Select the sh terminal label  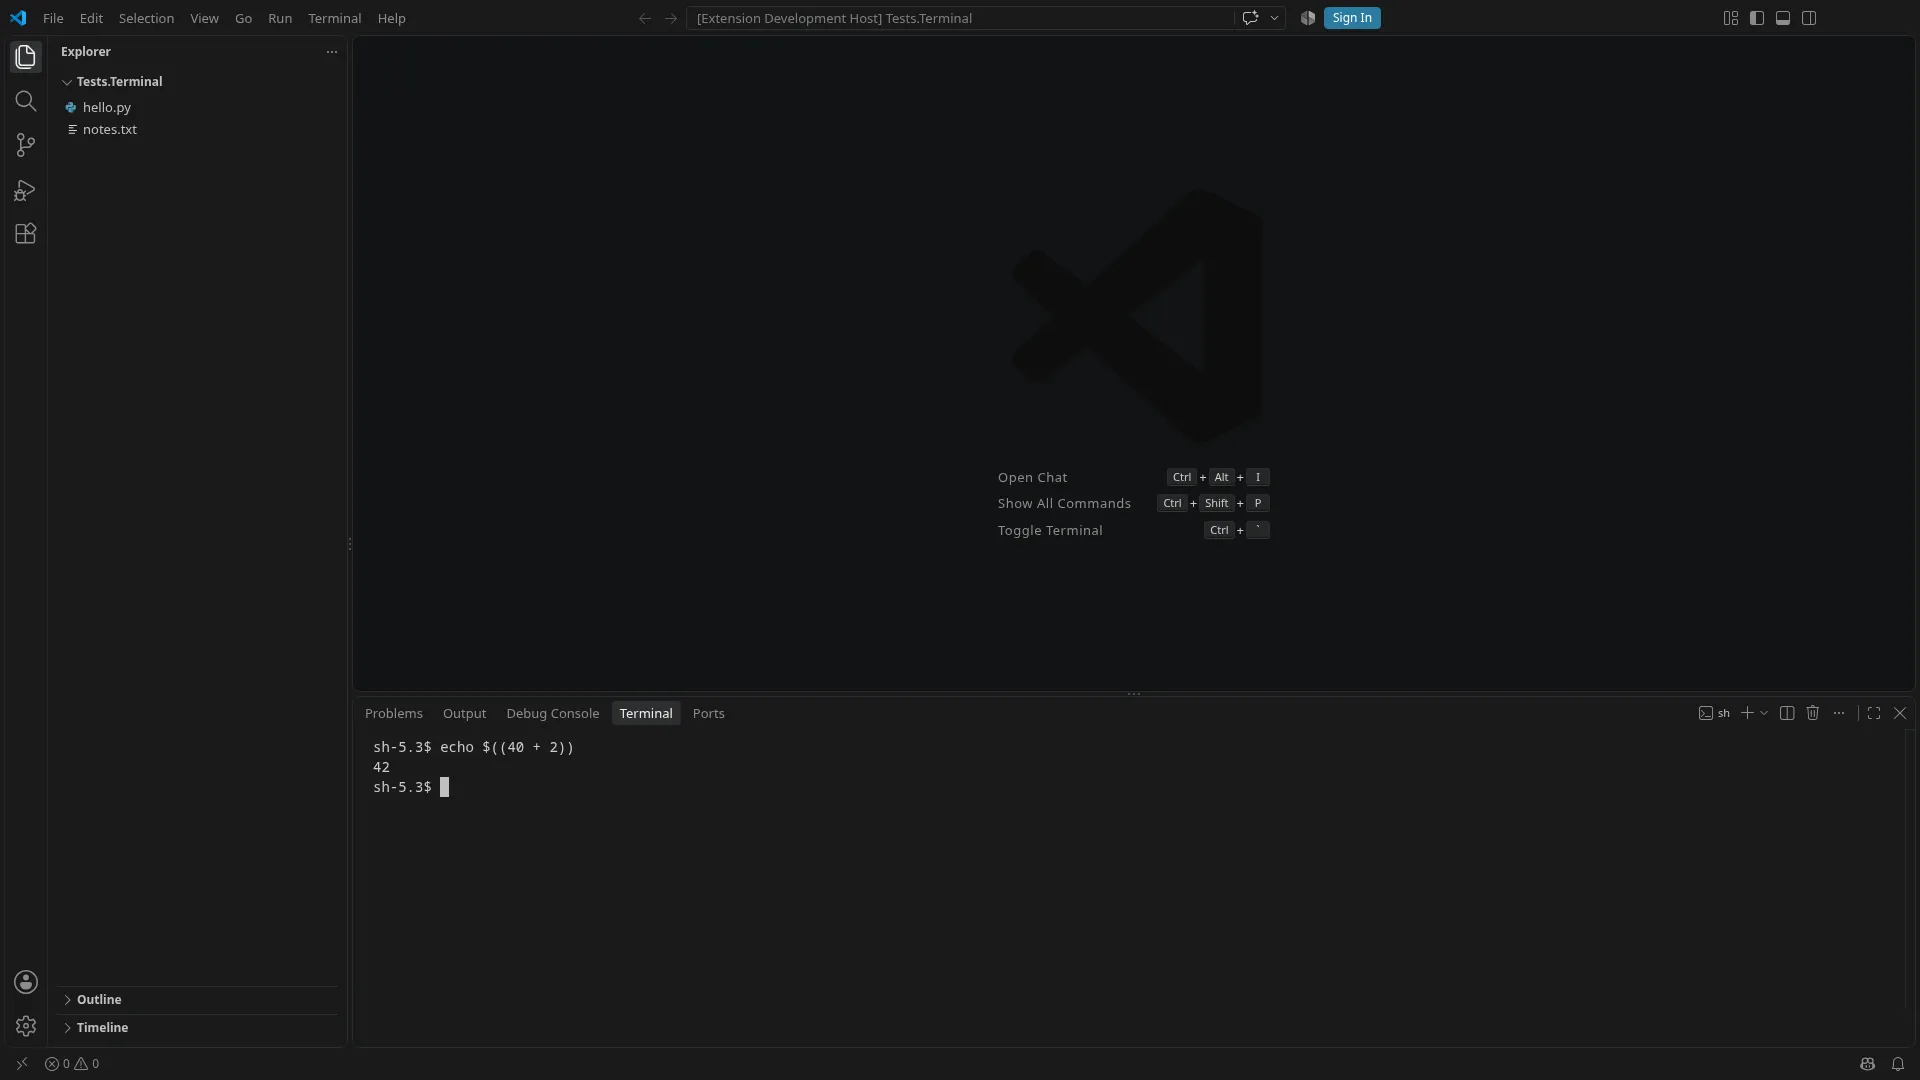[1714, 713]
